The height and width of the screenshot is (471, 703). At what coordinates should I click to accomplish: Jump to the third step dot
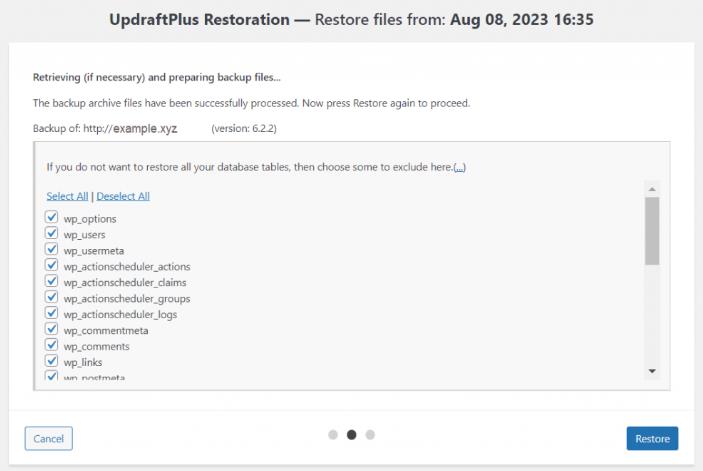[370, 435]
